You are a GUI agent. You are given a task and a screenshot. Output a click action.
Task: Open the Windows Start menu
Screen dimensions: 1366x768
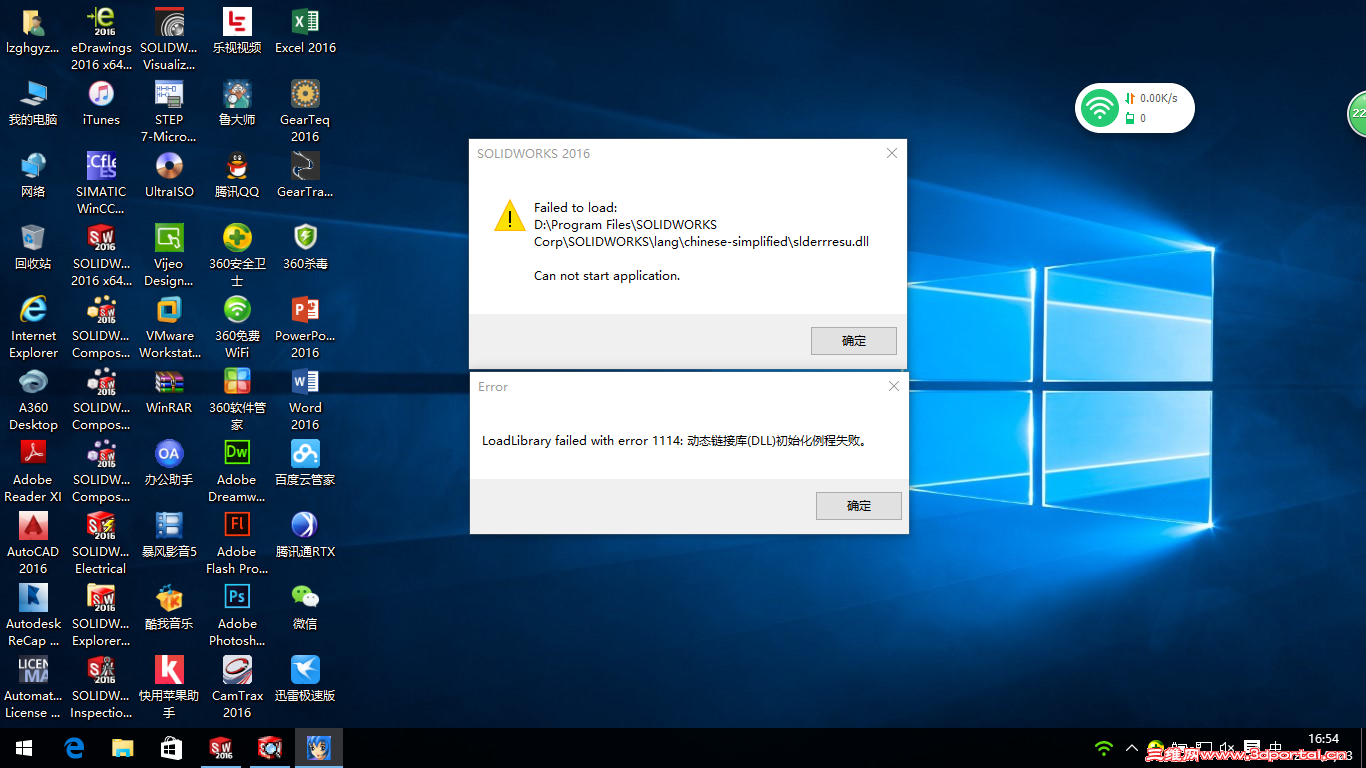point(24,748)
